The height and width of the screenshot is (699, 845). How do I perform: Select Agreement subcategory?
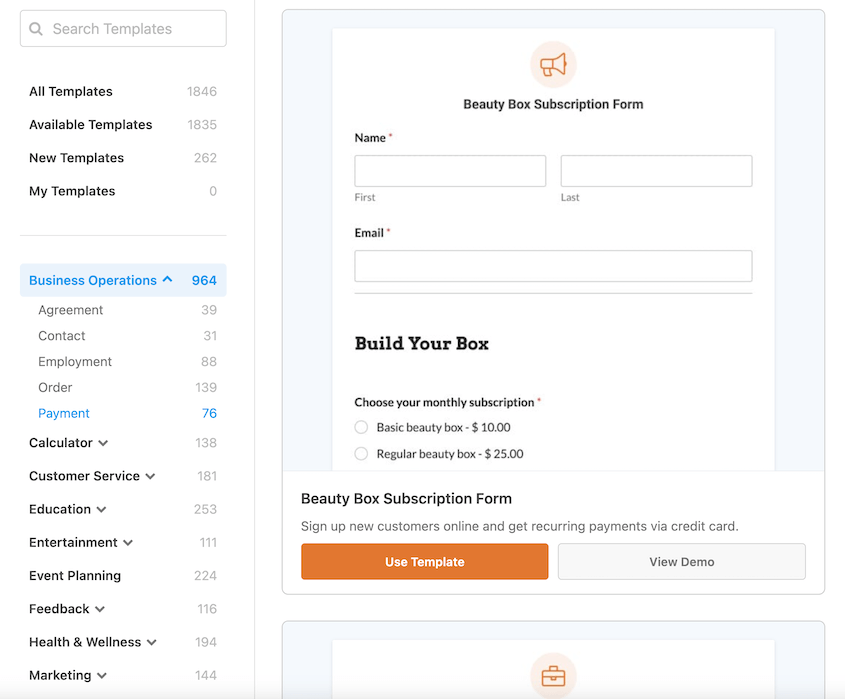tap(71, 310)
